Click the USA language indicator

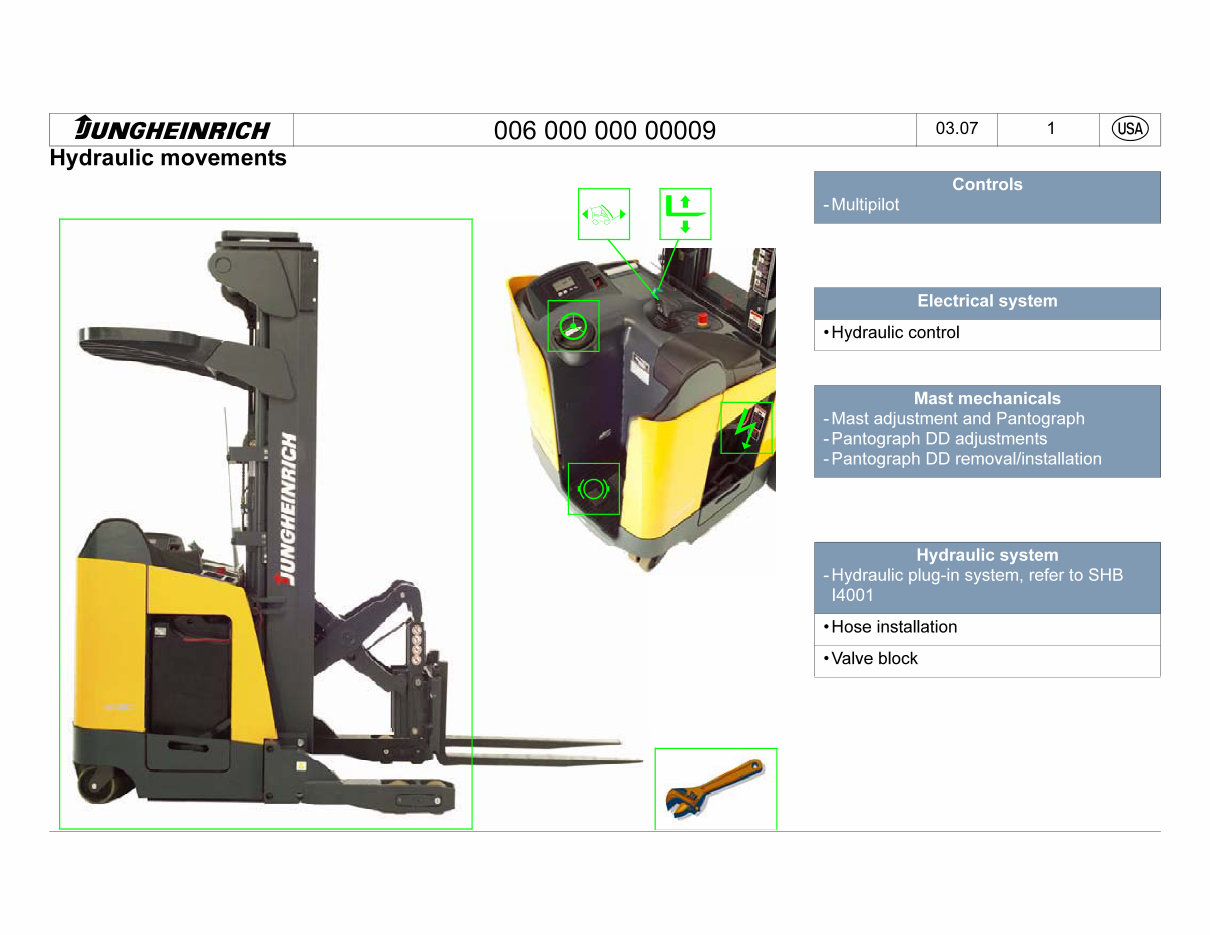[1129, 128]
